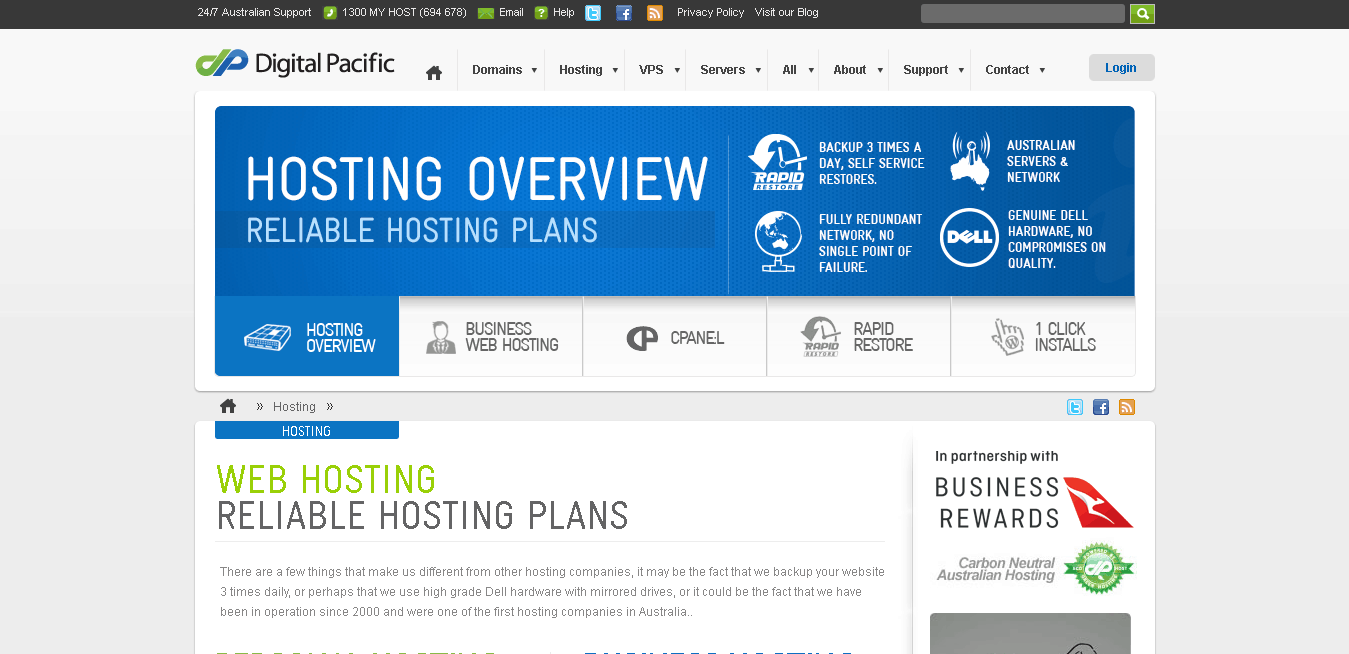Click the Login button
The width and height of the screenshot is (1349, 654).
[1121, 68]
